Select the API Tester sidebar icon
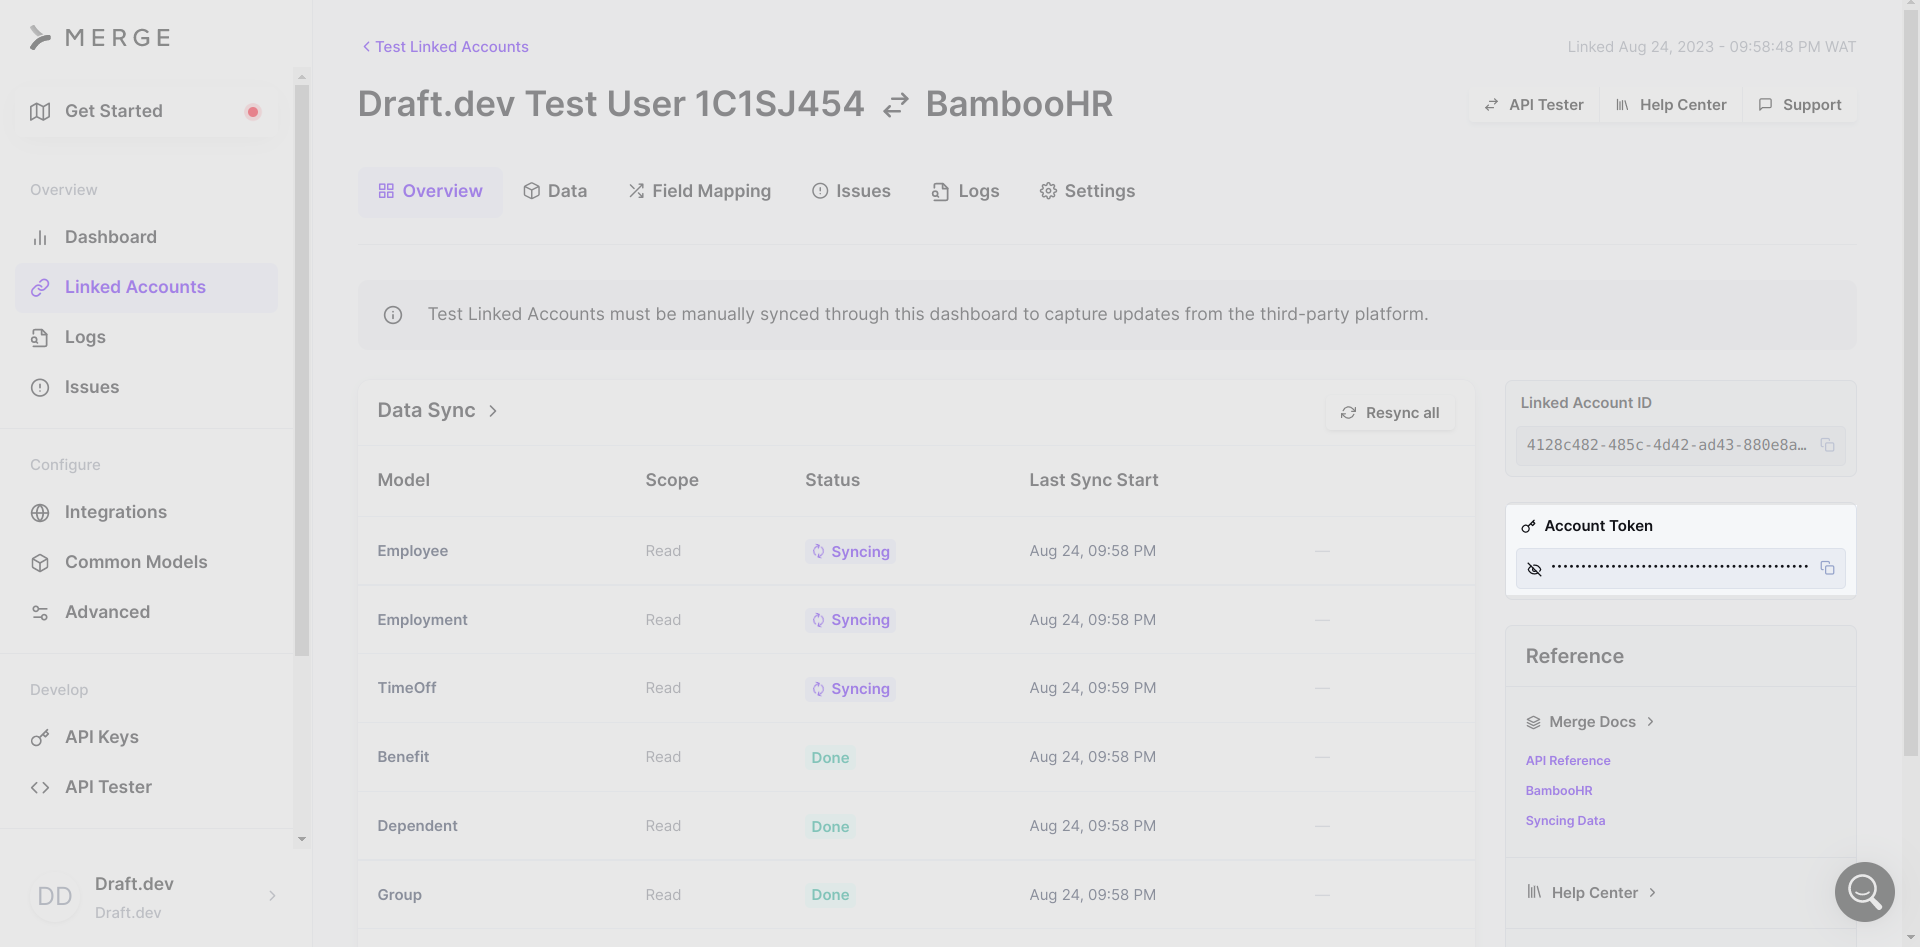The image size is (1920, 947). [40, 787]
